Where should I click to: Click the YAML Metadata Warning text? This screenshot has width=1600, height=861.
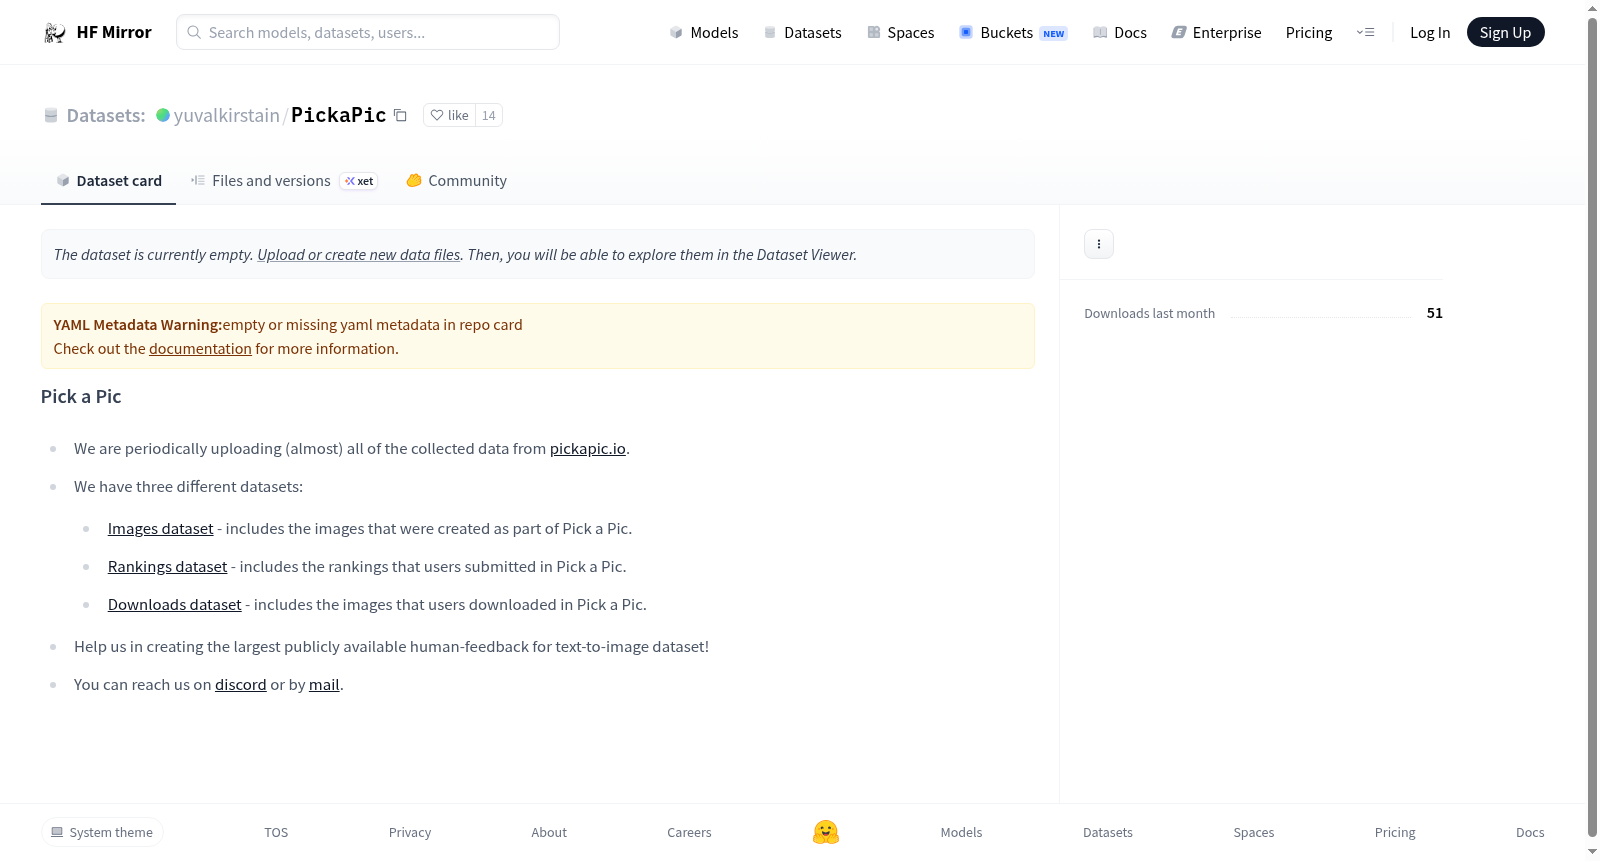138,325
